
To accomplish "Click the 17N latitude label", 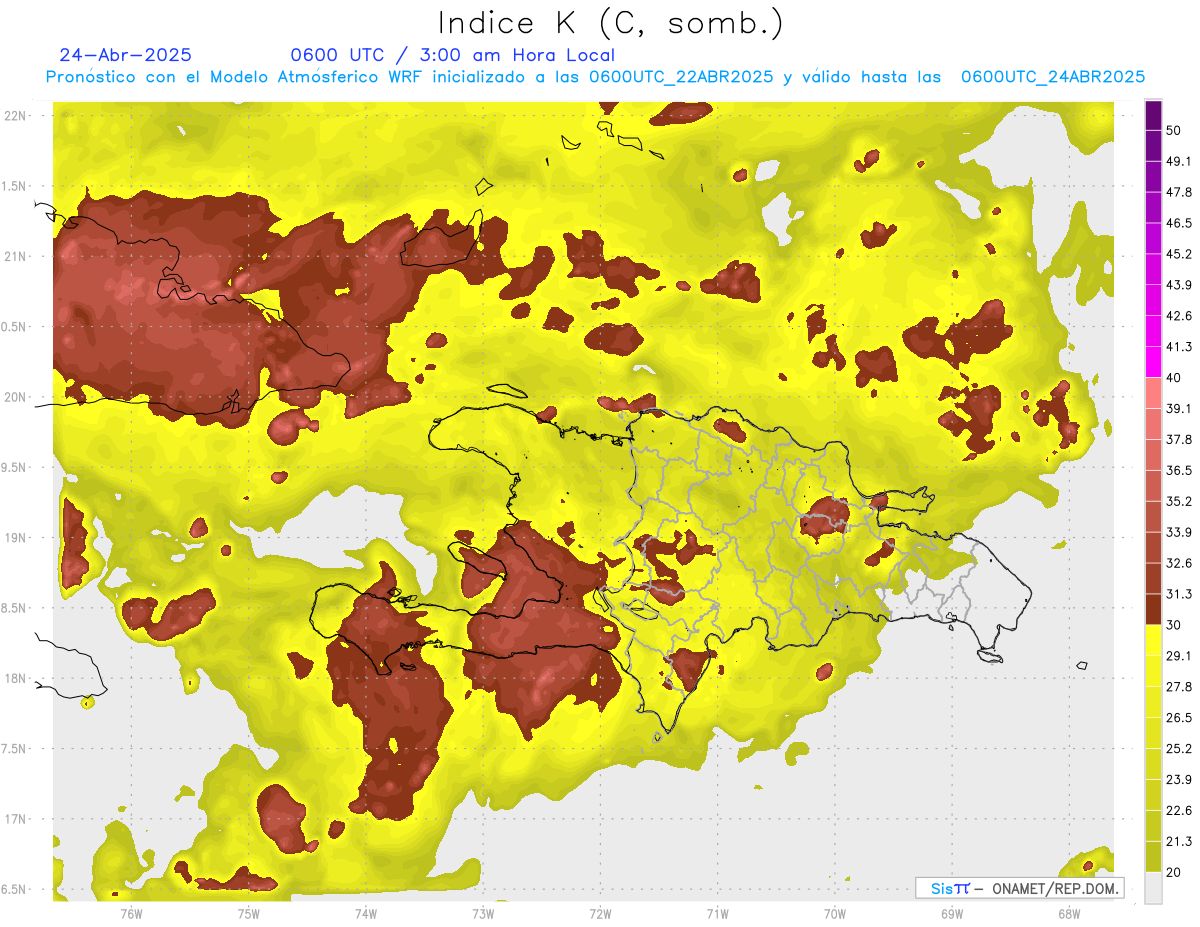I will [14, 819].
